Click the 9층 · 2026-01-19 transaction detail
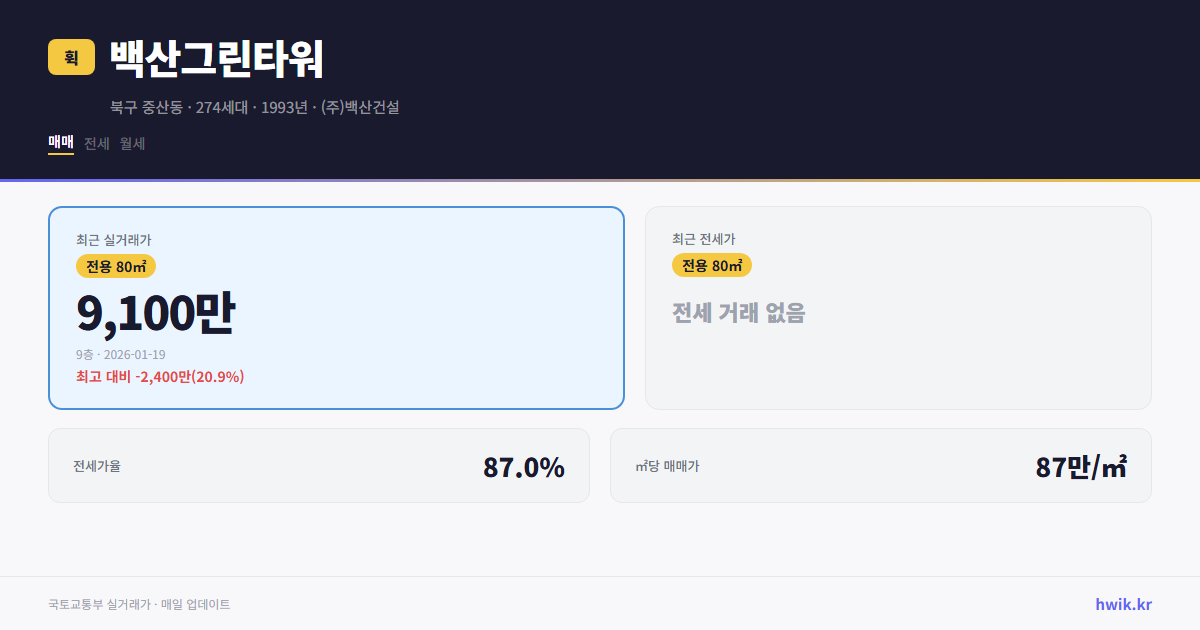The image size is (1200, 630). tap(121, 354)
